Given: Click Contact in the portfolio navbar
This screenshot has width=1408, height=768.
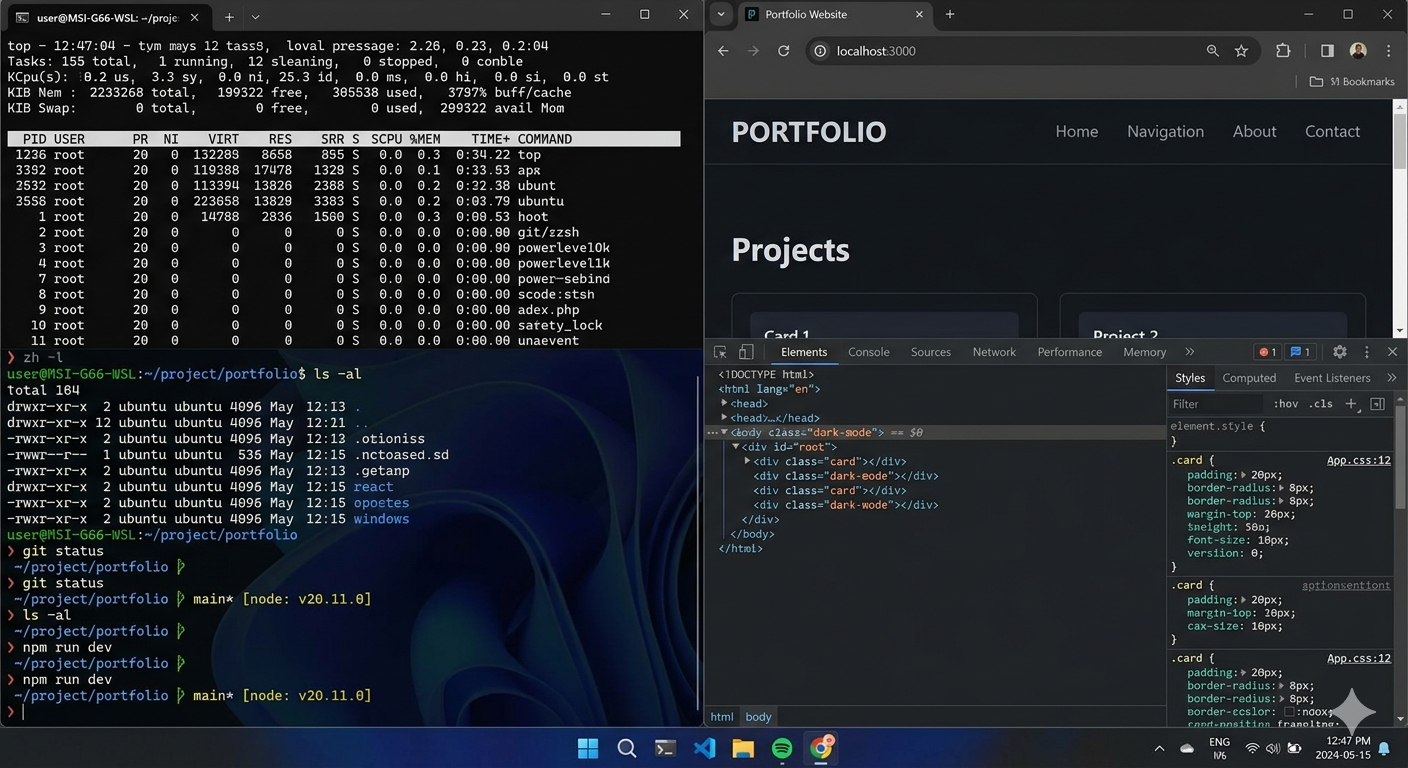Looking at the screenshot, I should (x=1332, y=131).
